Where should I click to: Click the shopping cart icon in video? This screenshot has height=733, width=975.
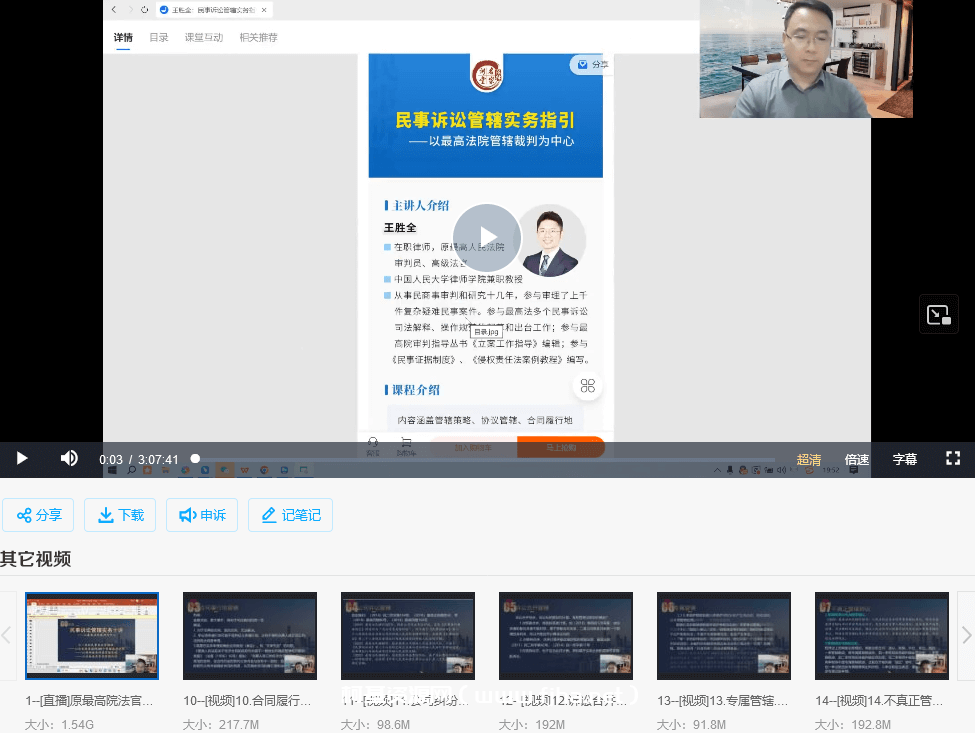tap(406, 446)
